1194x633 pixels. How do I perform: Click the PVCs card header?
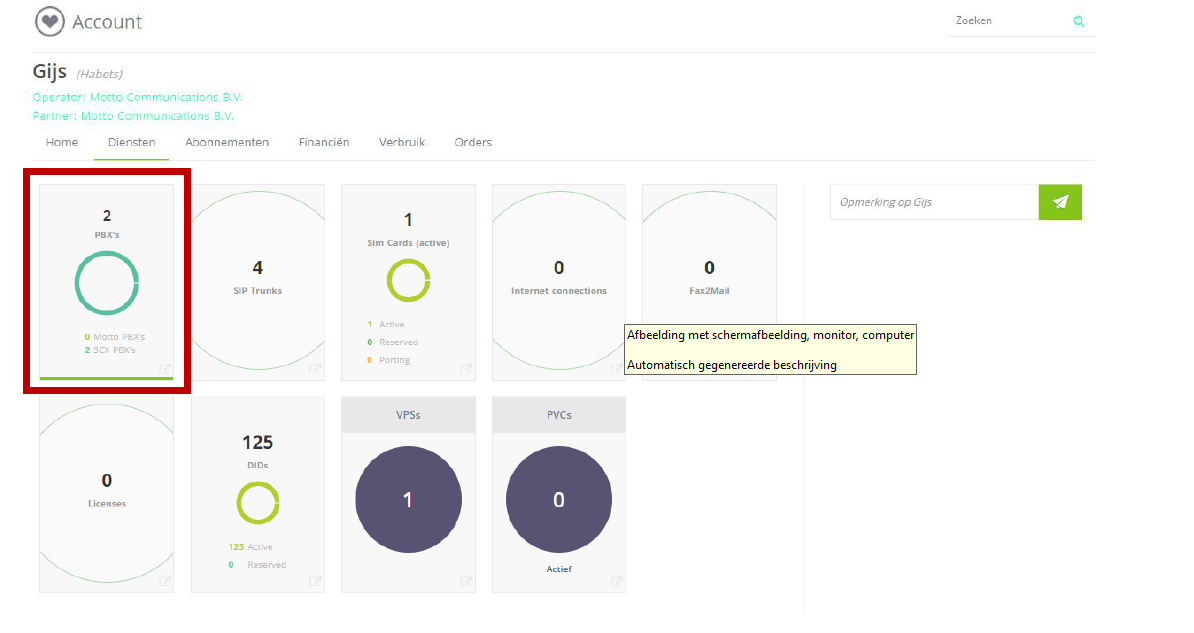coord(559,415)
